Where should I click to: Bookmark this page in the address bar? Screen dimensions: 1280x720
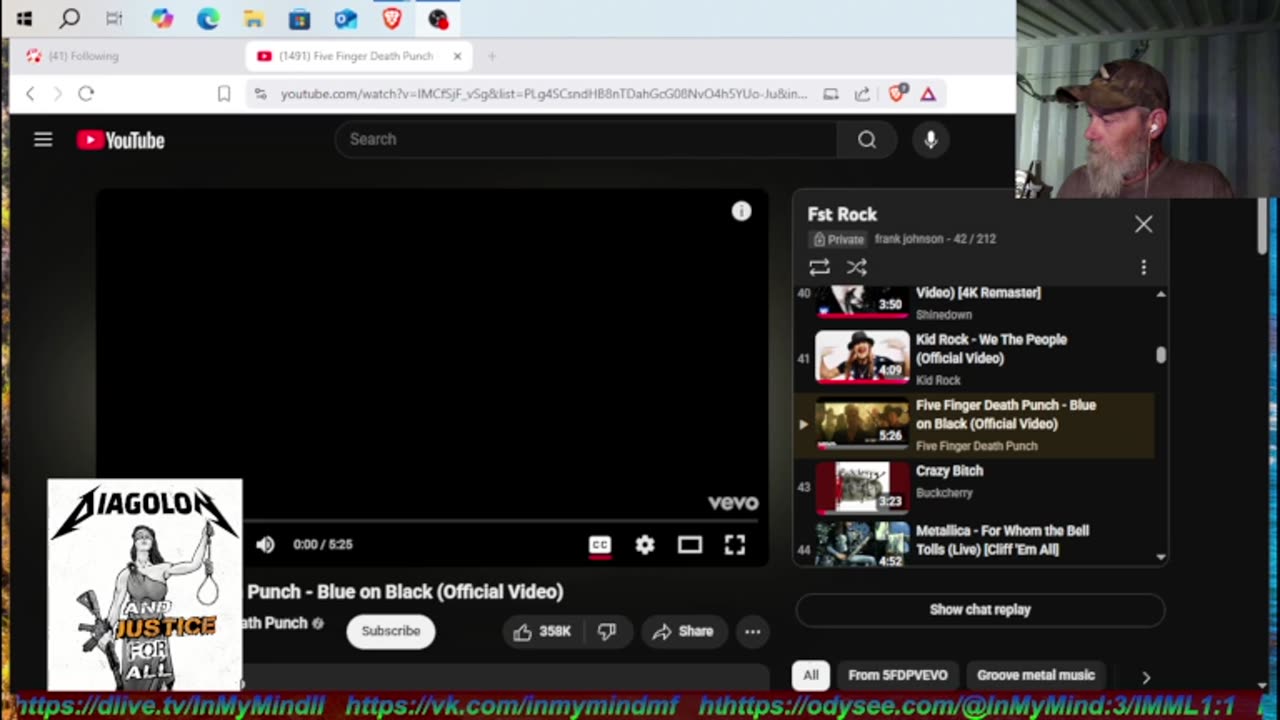[x=224, y=94]
